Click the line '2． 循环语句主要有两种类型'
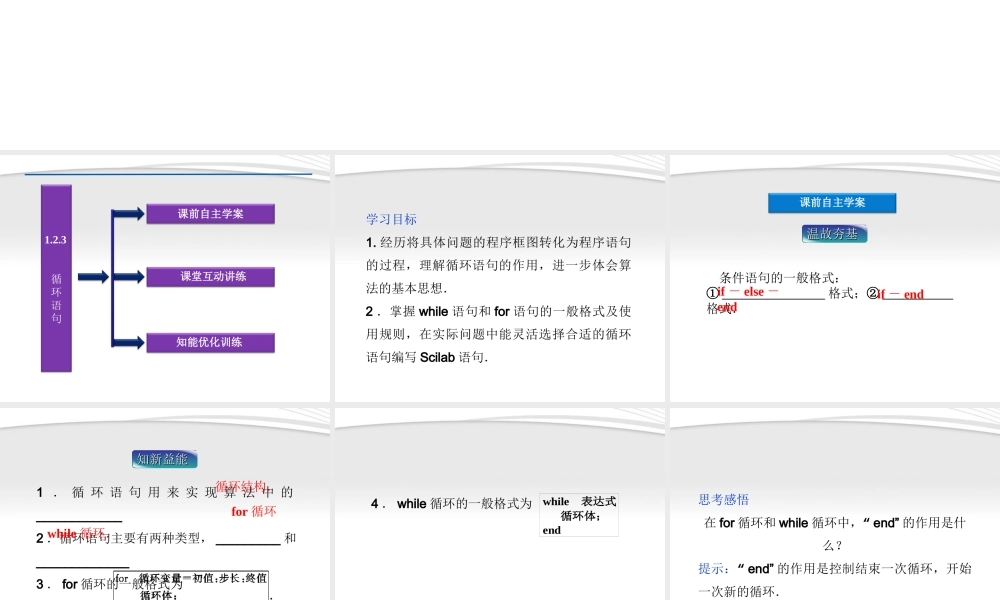 click(166, 539)
